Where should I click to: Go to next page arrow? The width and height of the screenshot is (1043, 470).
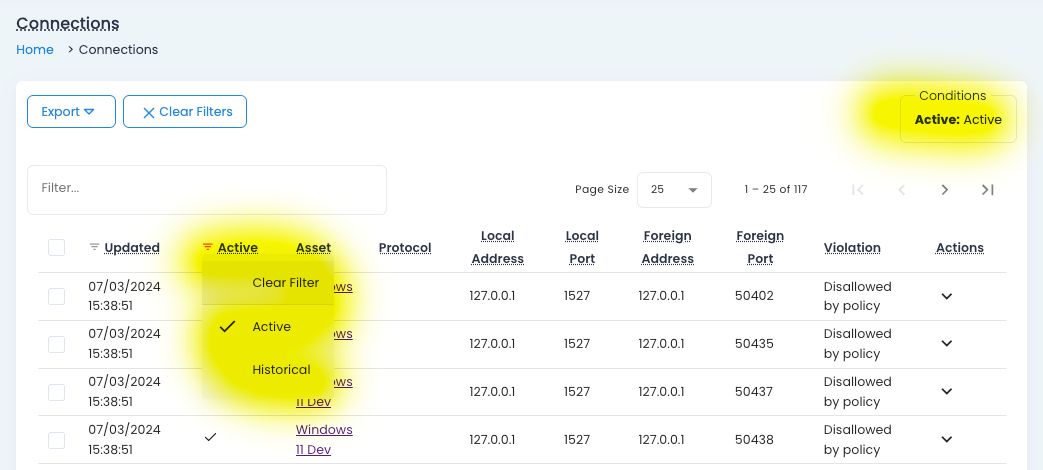click(x=945, y=190)
